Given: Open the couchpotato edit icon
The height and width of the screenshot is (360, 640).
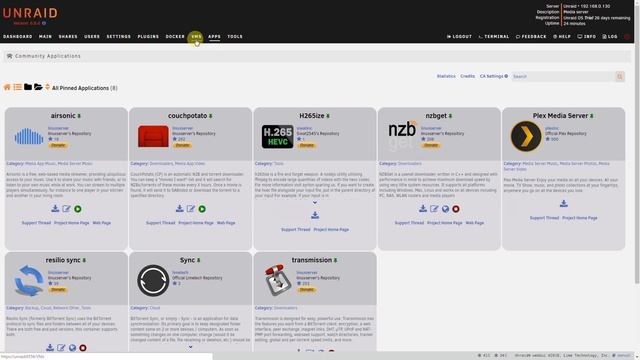Looking at the screenshot, I should (x=191, y=209).
